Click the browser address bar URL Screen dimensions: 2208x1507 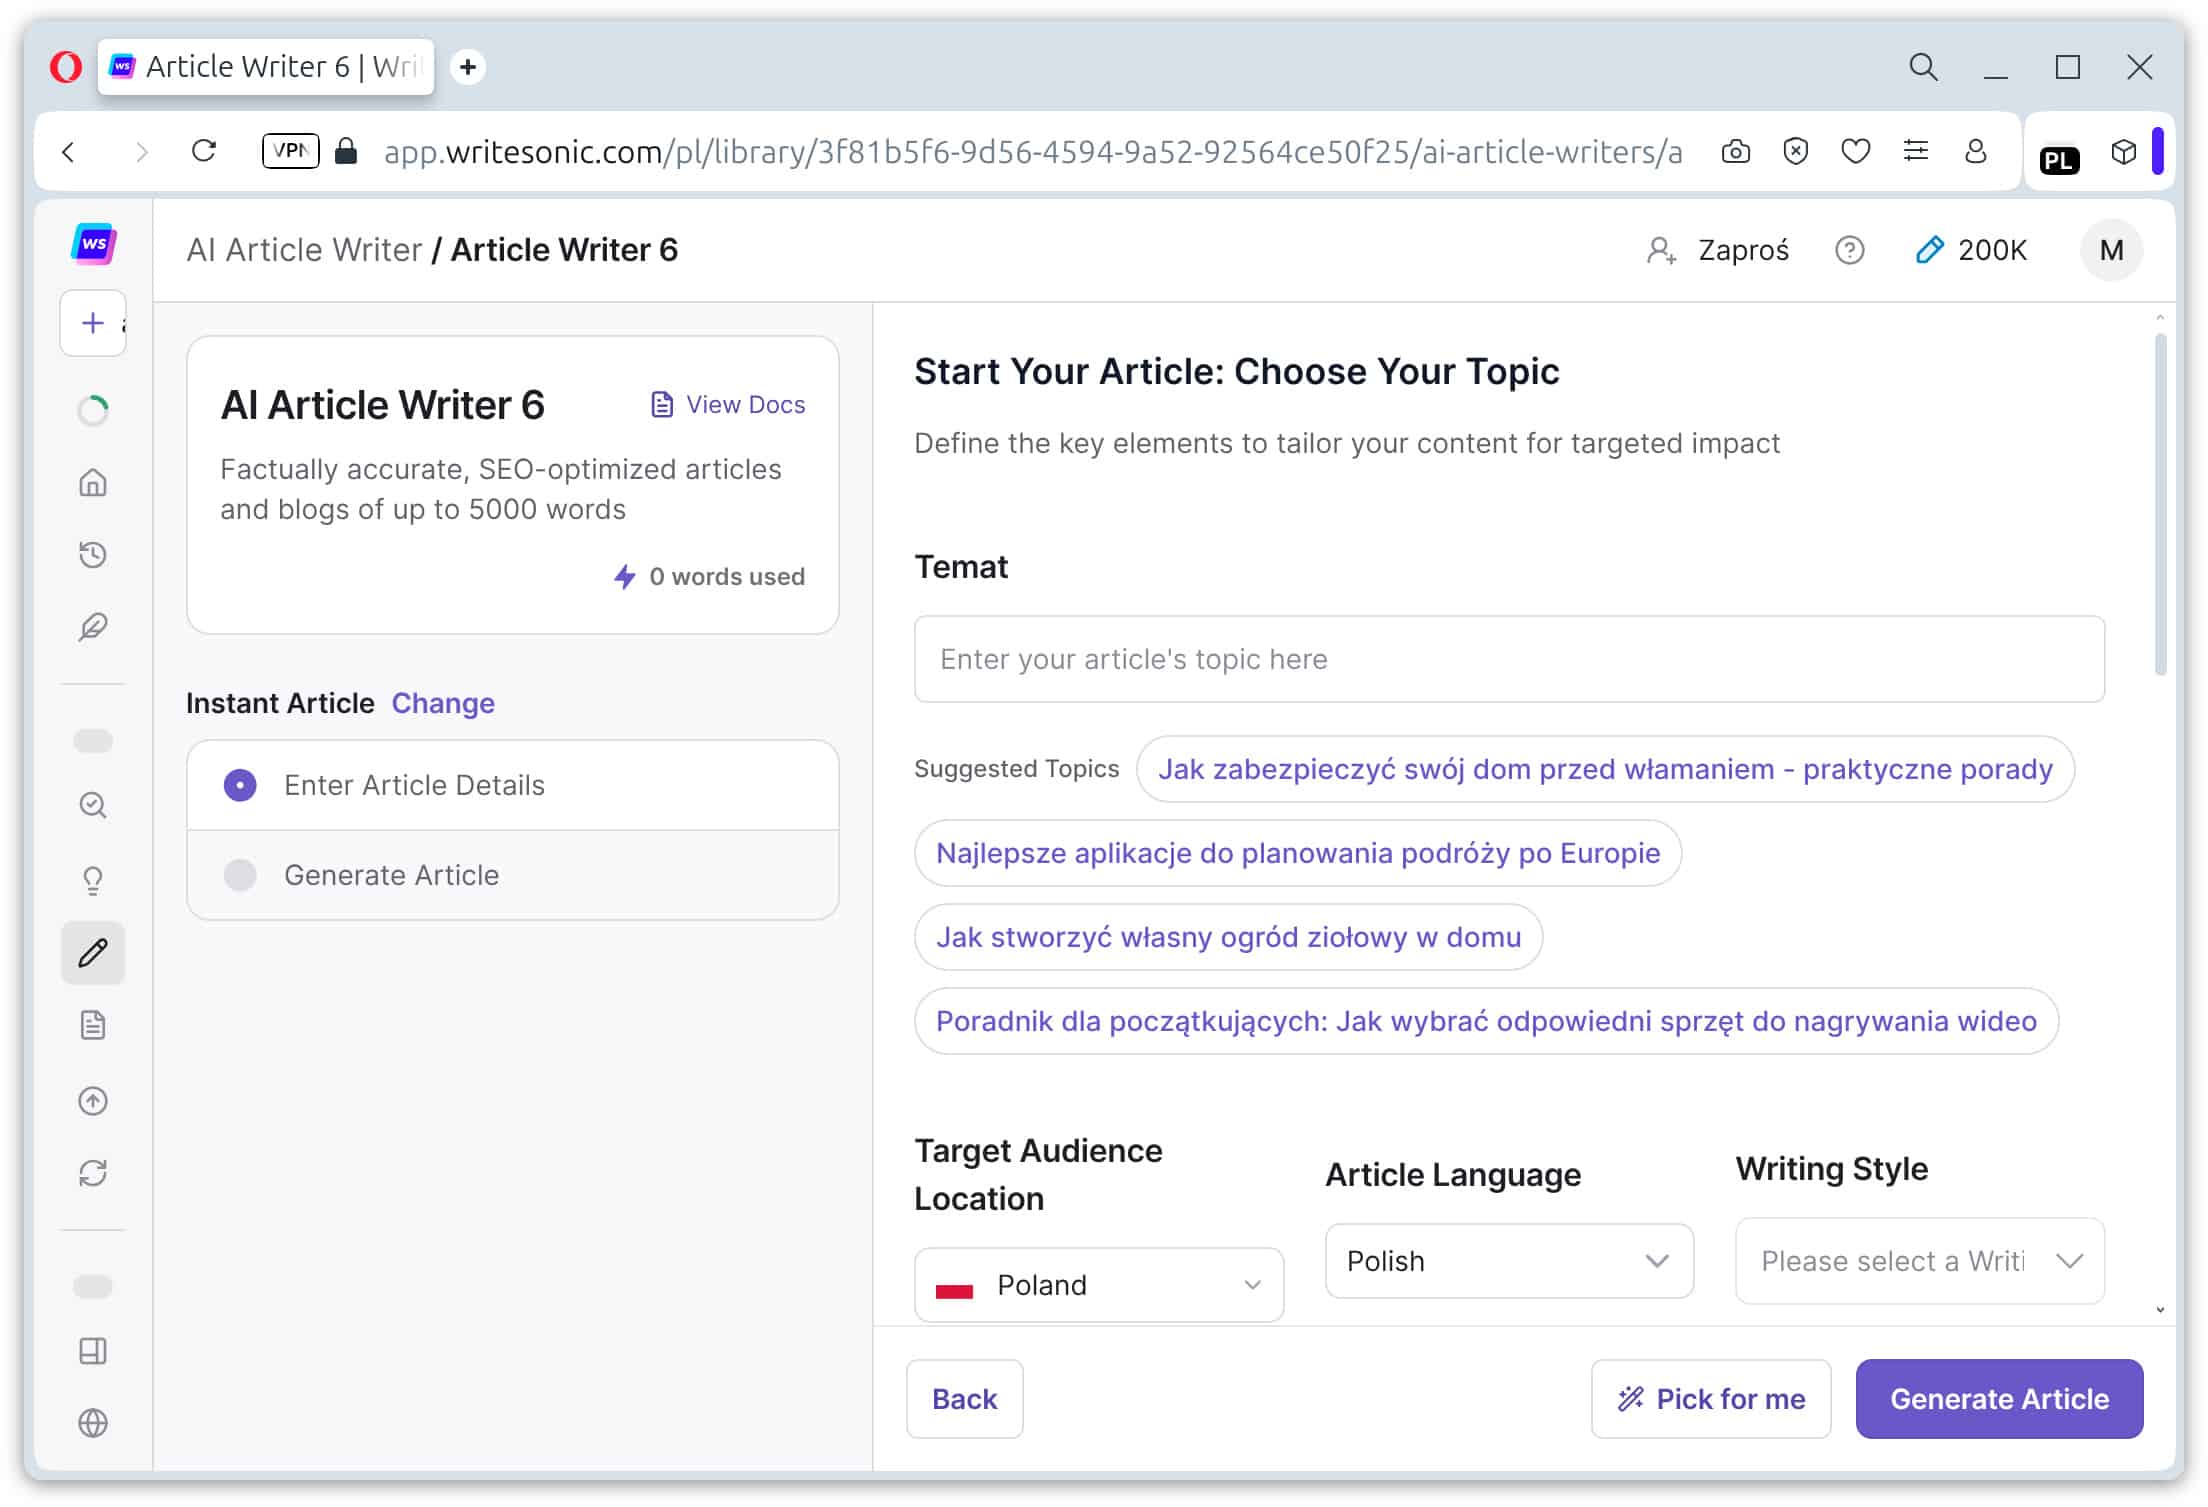coord(1032,152)
